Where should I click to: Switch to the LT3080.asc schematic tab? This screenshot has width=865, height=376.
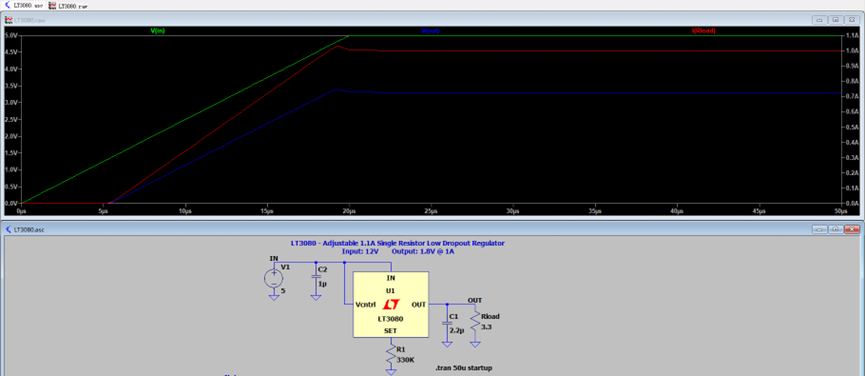23,5
